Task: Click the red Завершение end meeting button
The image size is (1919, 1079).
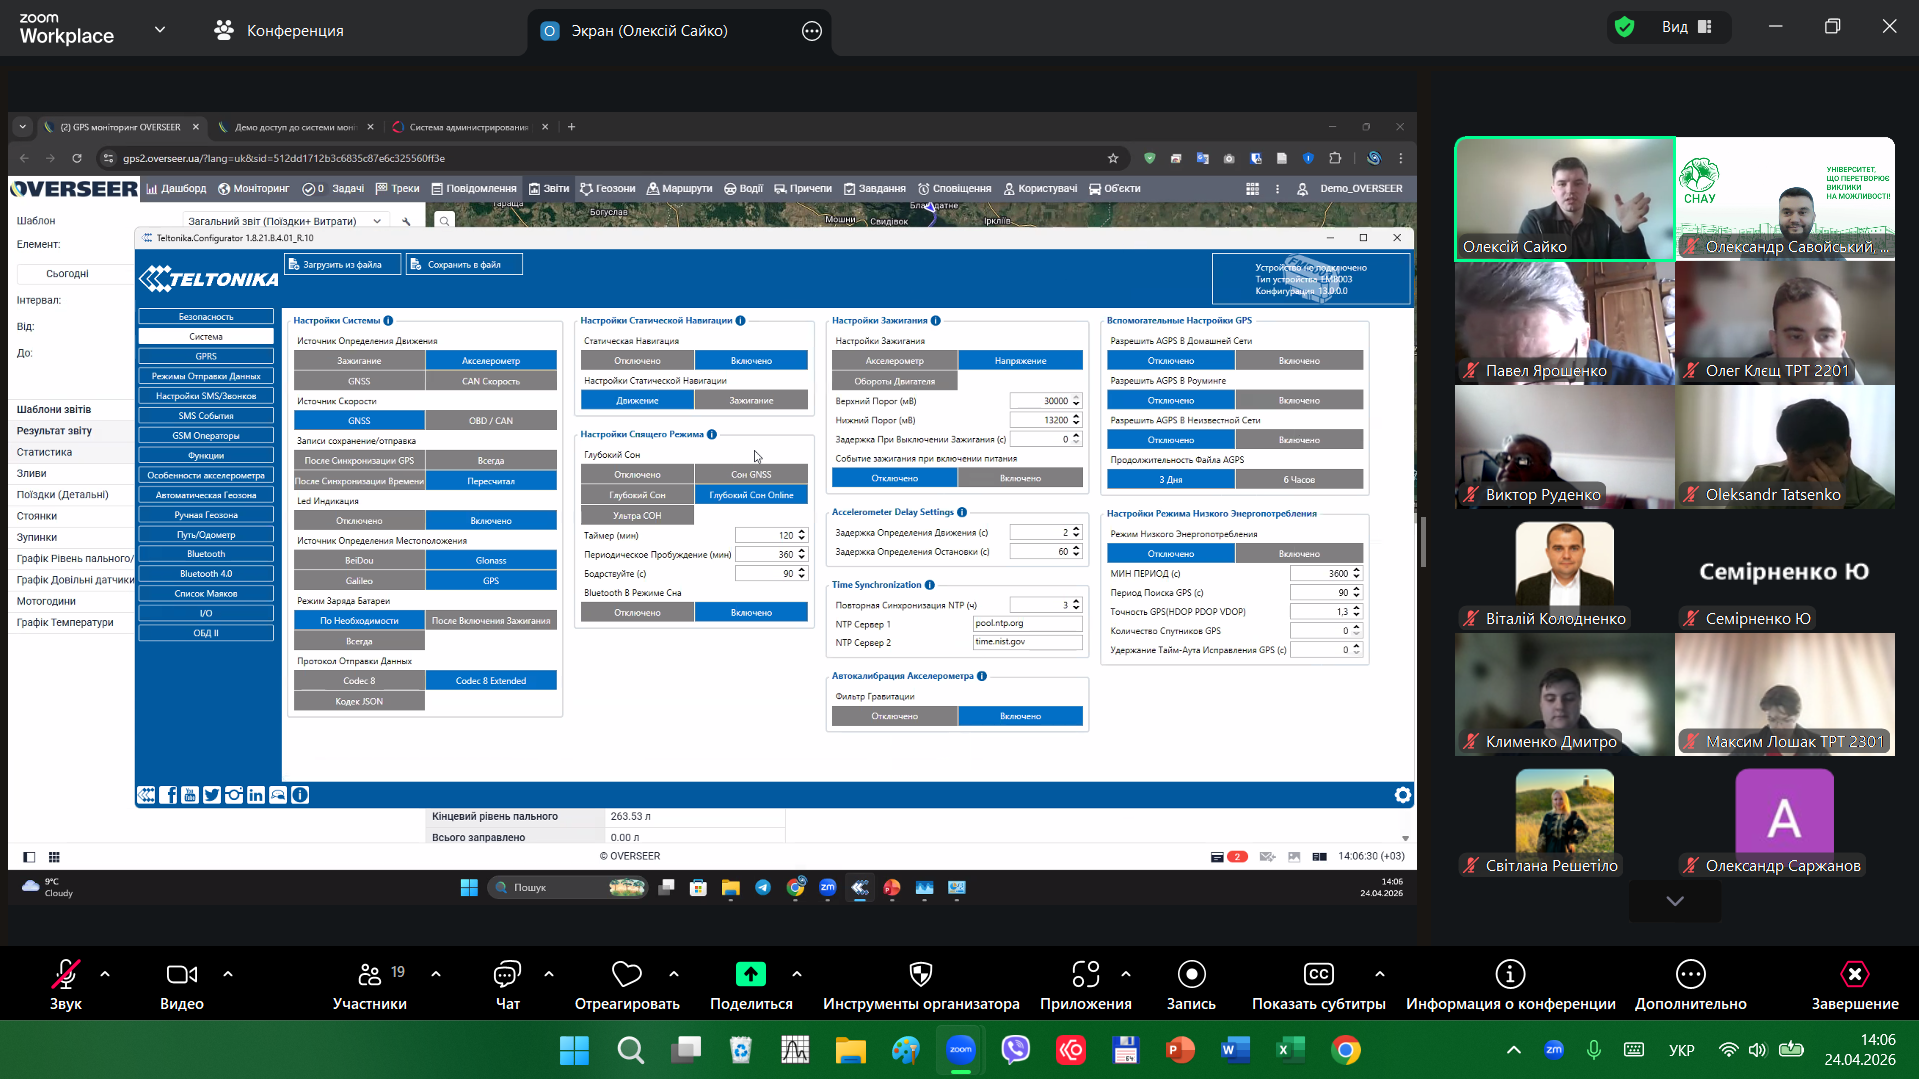Action: tap(1854, 975)
